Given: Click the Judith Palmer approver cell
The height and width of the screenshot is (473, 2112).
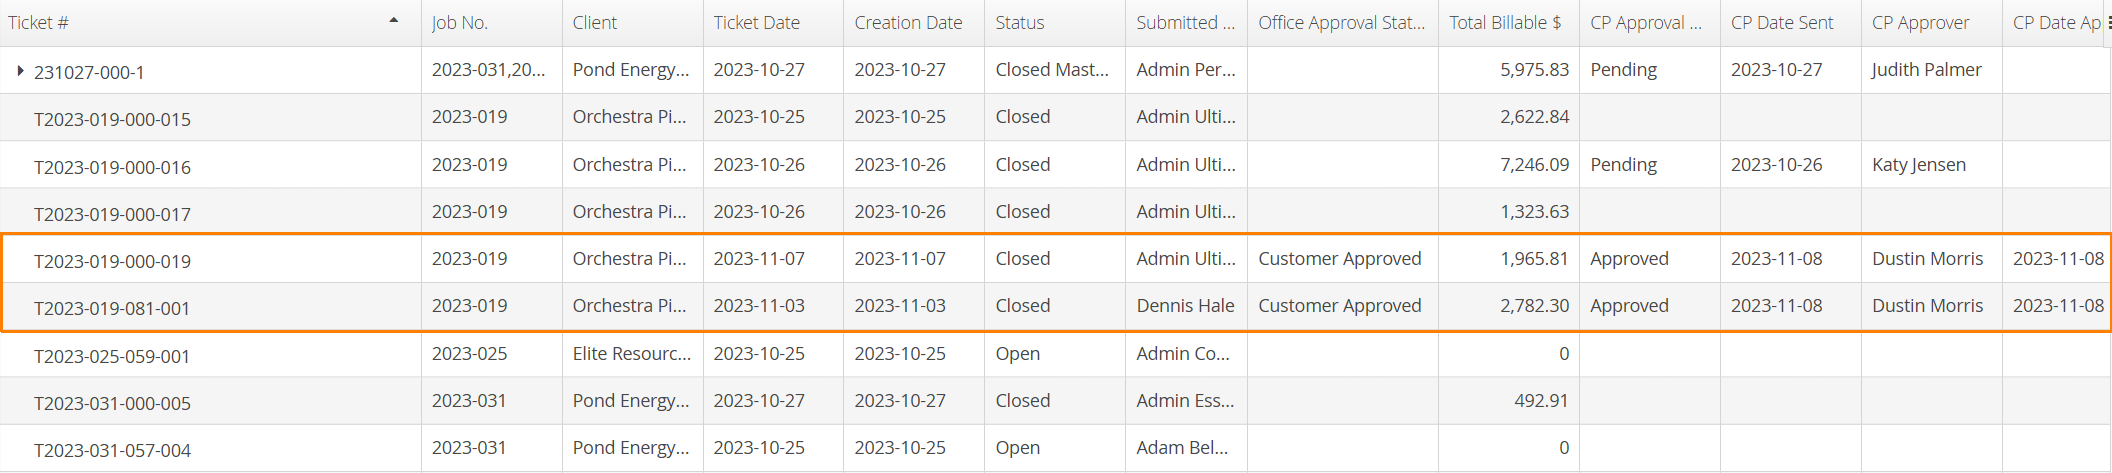Looking at the screenshot, I should tap(1927, 70).
